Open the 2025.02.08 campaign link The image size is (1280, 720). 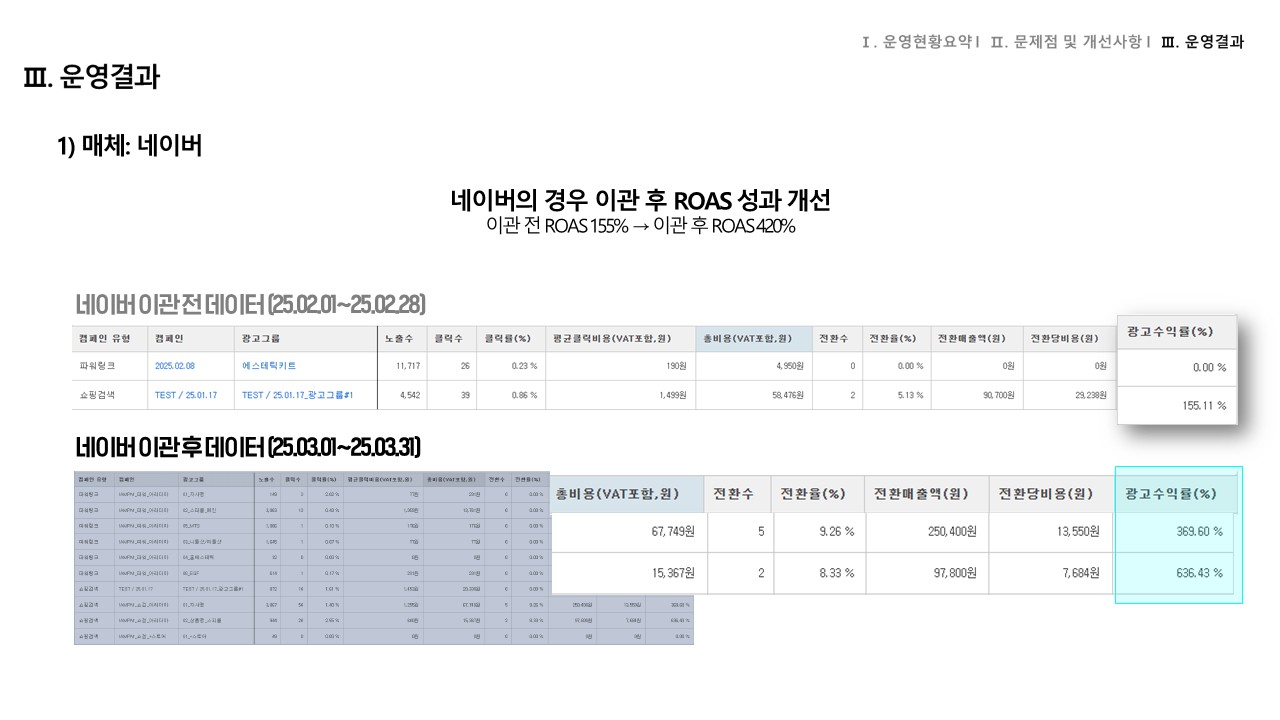click(175, 366)
